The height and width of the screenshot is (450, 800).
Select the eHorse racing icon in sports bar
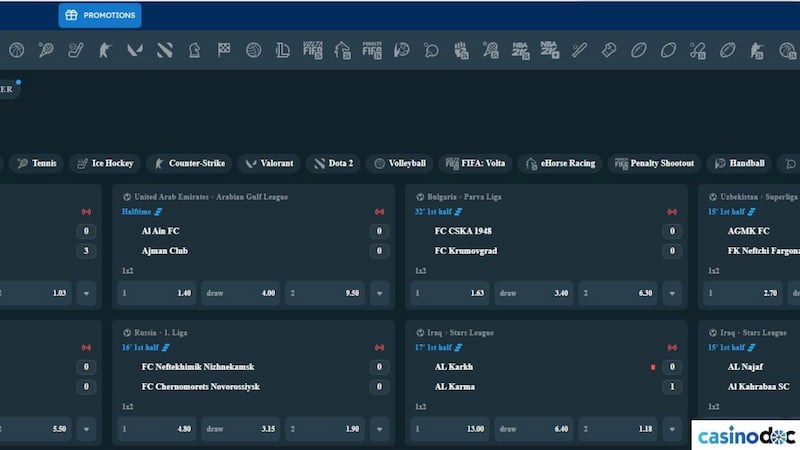(x=342, y=50)
